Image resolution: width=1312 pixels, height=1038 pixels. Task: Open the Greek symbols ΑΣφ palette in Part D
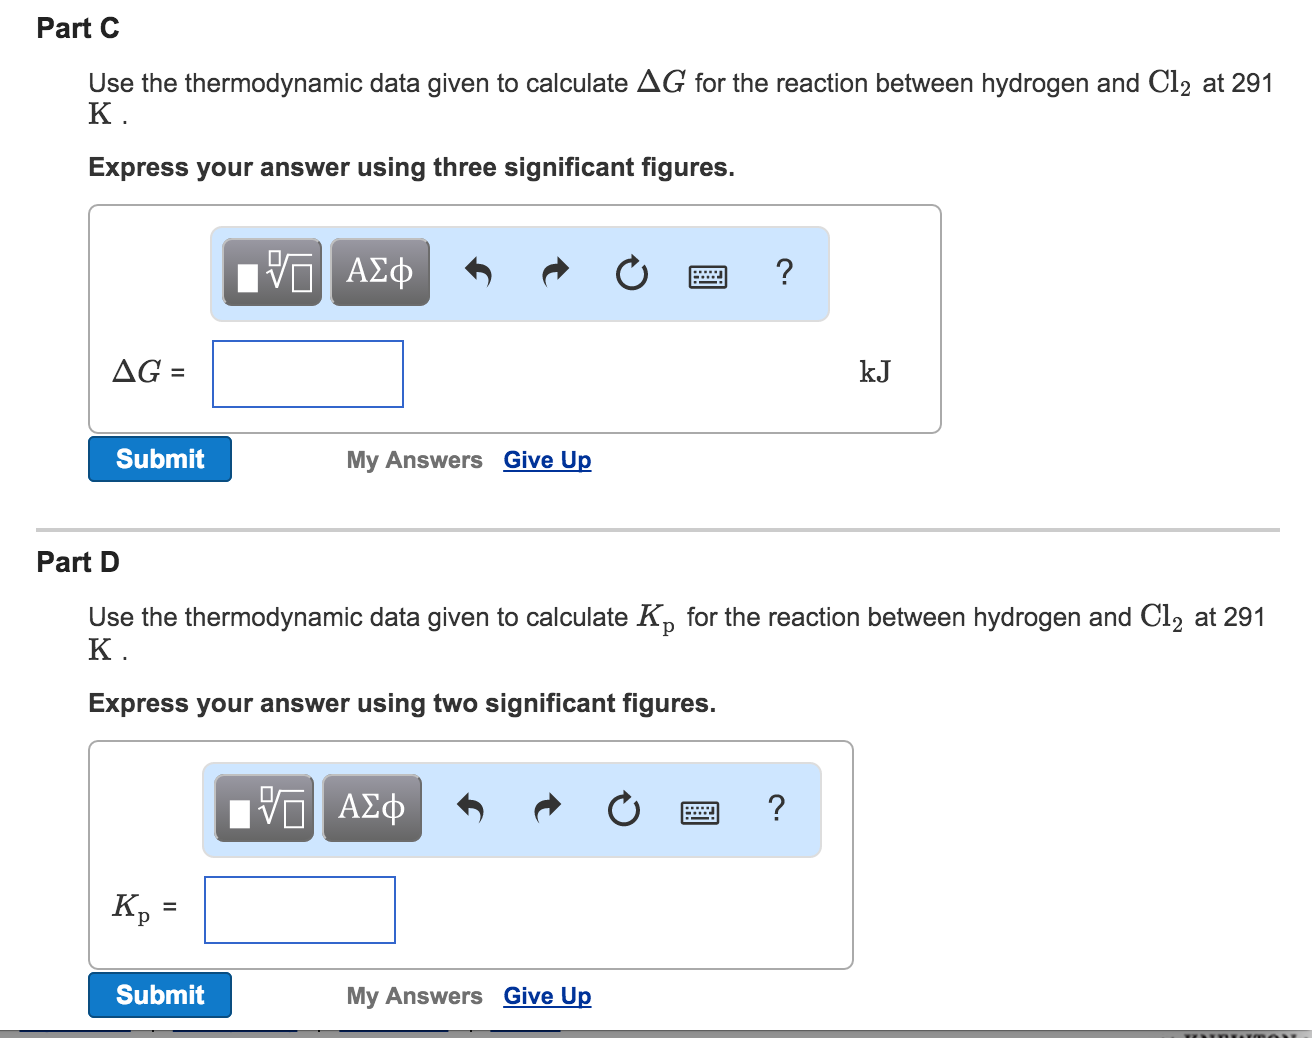coord(371,808)
